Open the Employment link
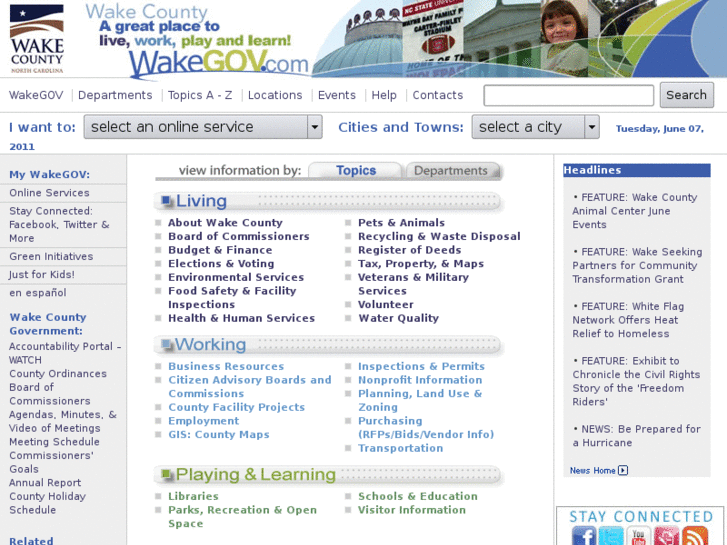 coord(204,421)
